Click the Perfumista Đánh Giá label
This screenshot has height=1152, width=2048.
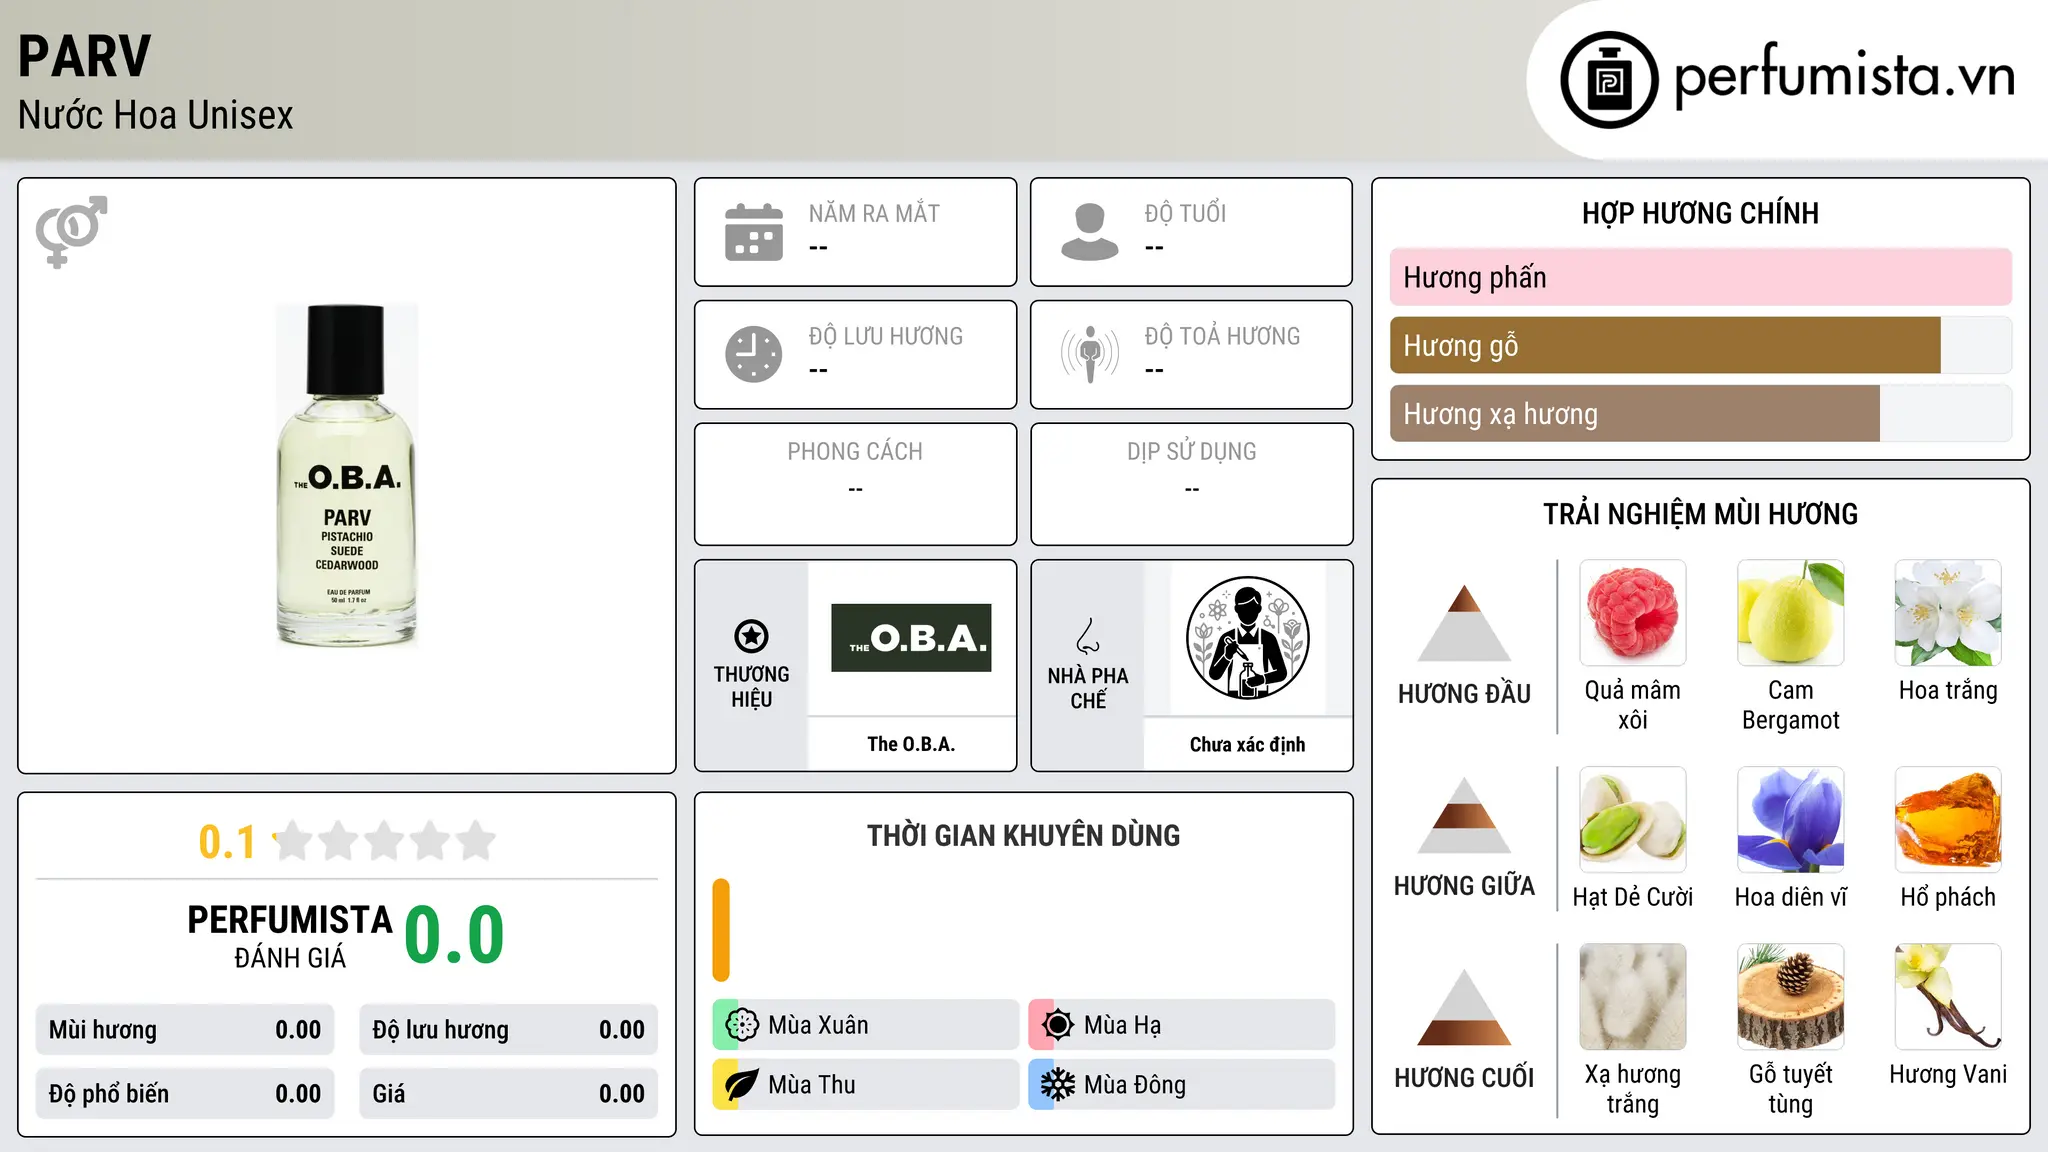(290, 936)
